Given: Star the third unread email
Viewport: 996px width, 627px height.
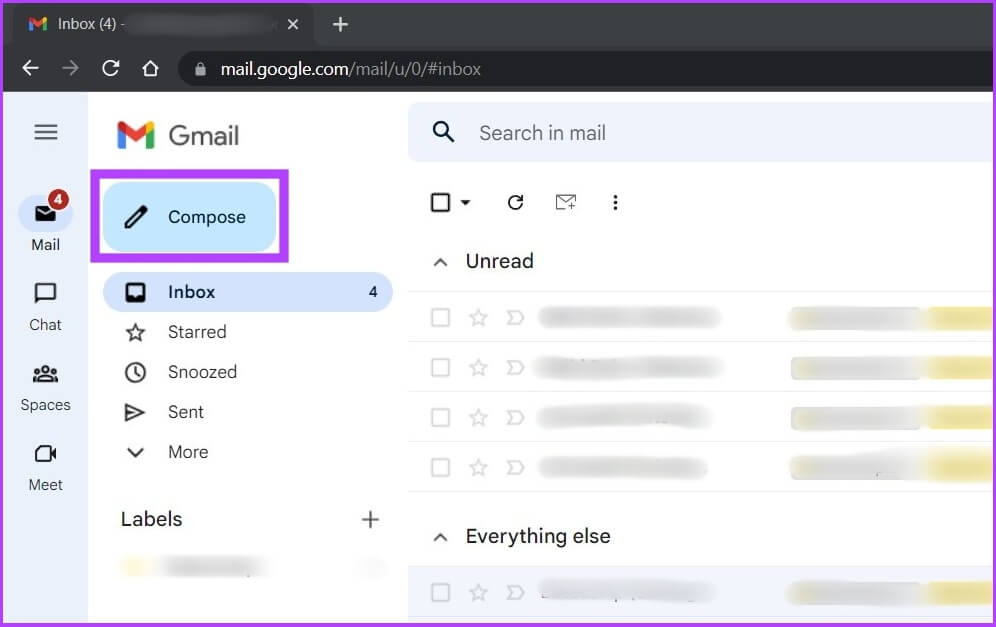Looking at the screenshot, I should [x=478, y=417].
